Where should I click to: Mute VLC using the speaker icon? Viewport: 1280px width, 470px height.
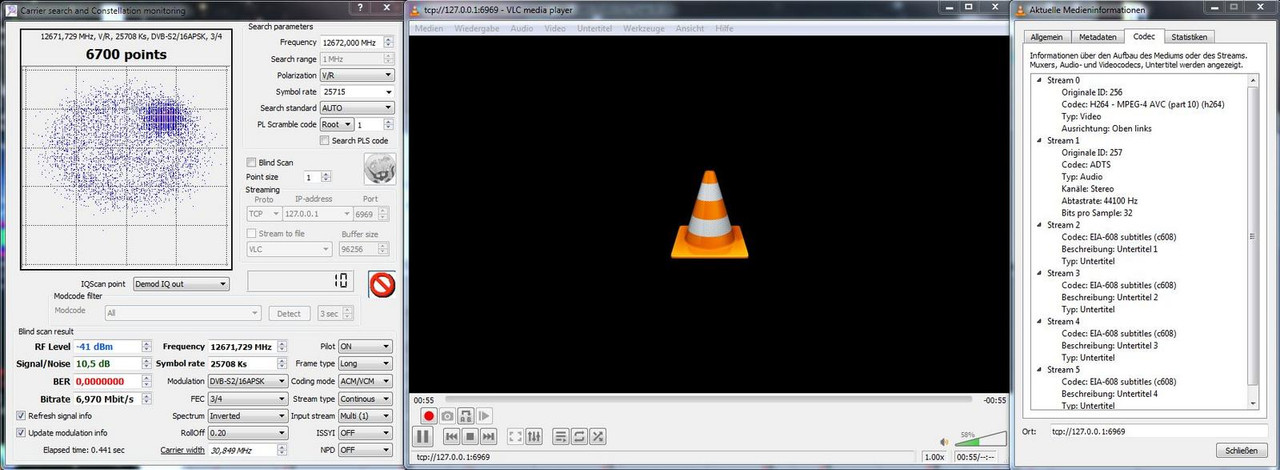(944, 441)
